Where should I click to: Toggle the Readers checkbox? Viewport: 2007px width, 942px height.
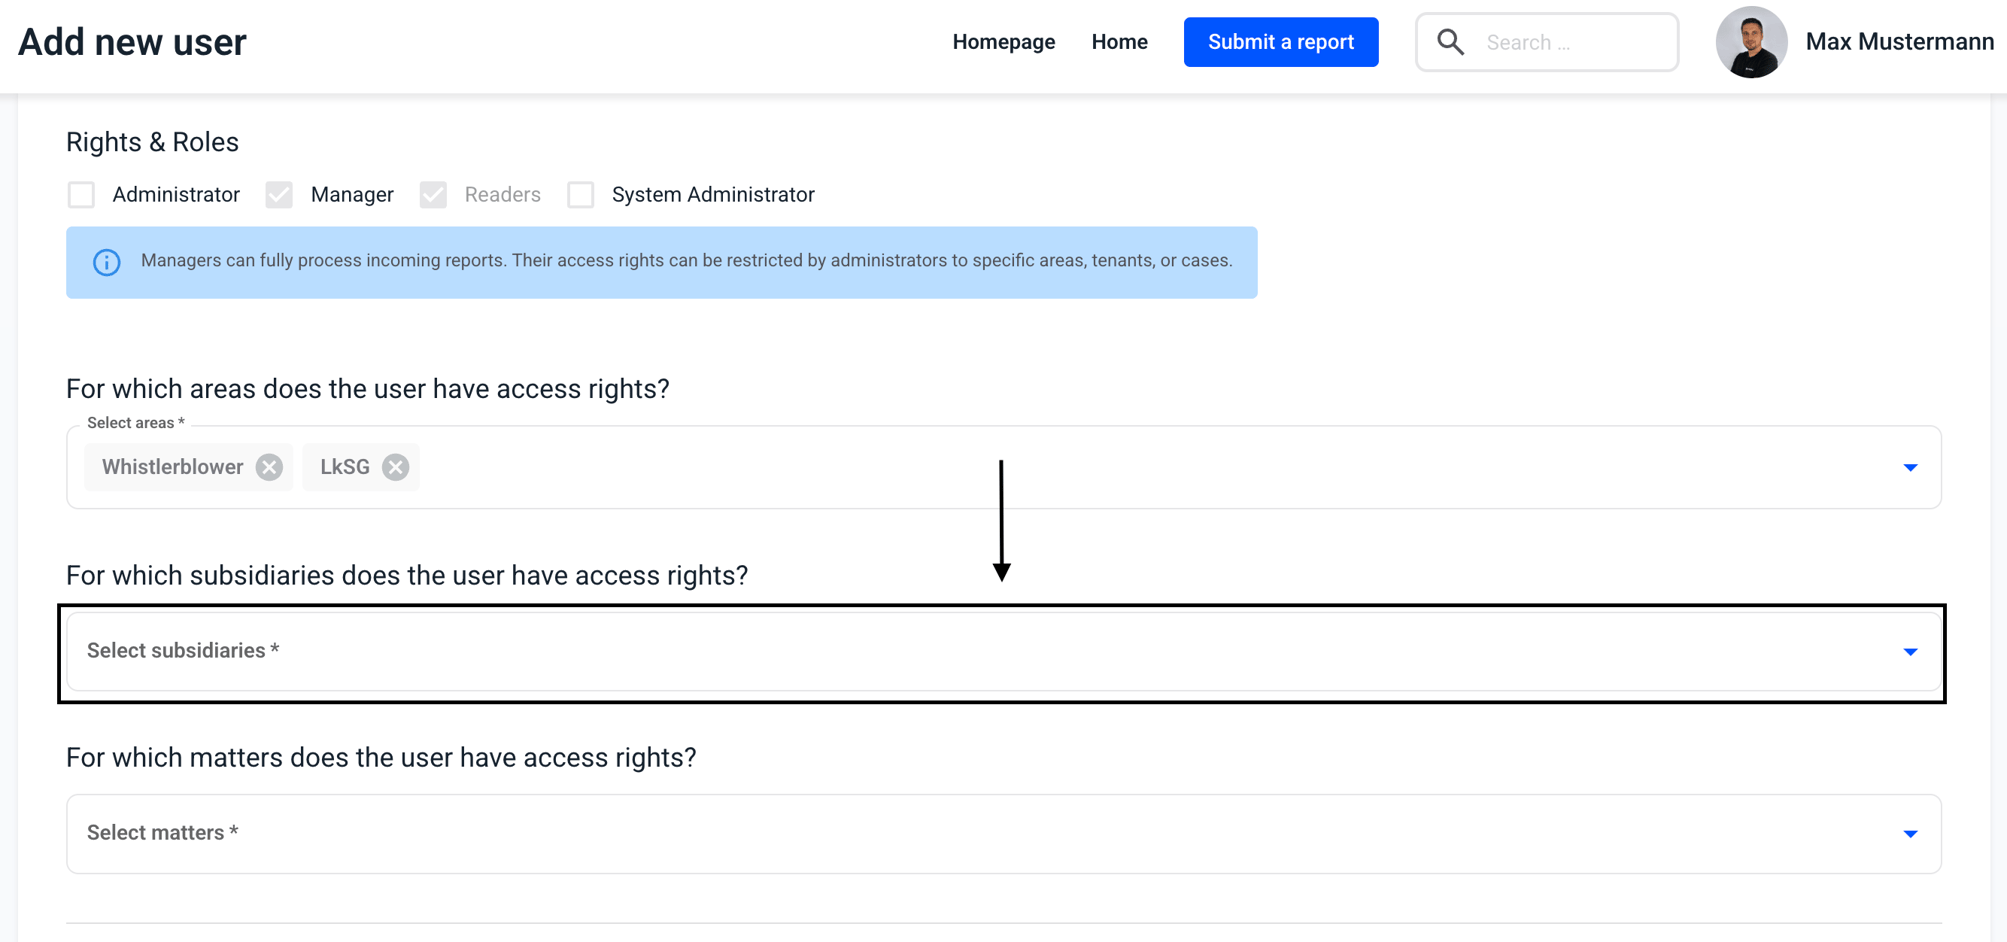click(x=433, y=194)
